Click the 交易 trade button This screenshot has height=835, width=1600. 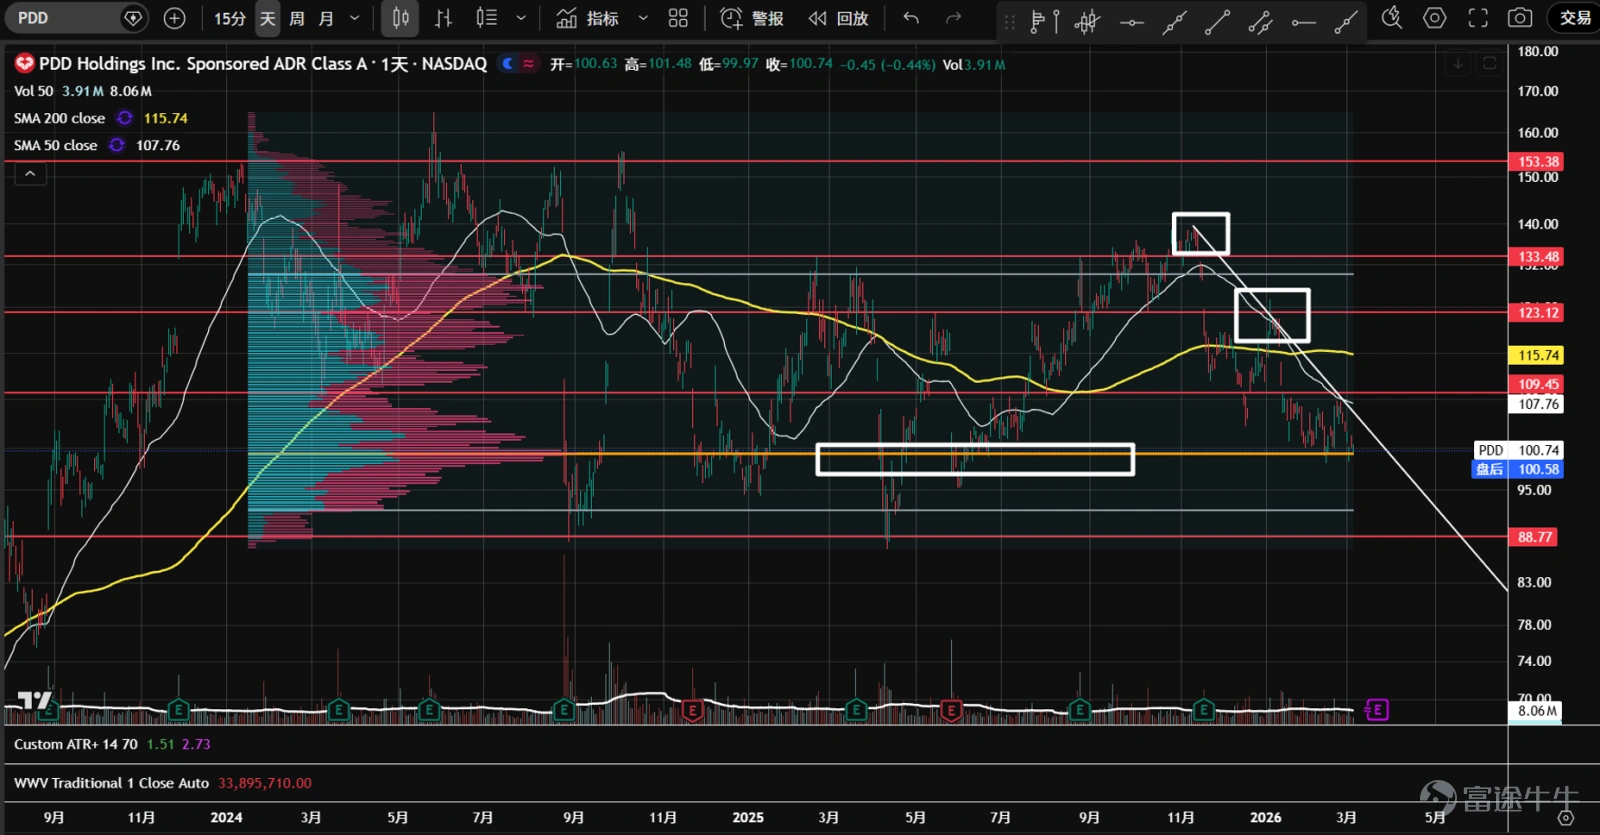click(x=1575, y=18)
